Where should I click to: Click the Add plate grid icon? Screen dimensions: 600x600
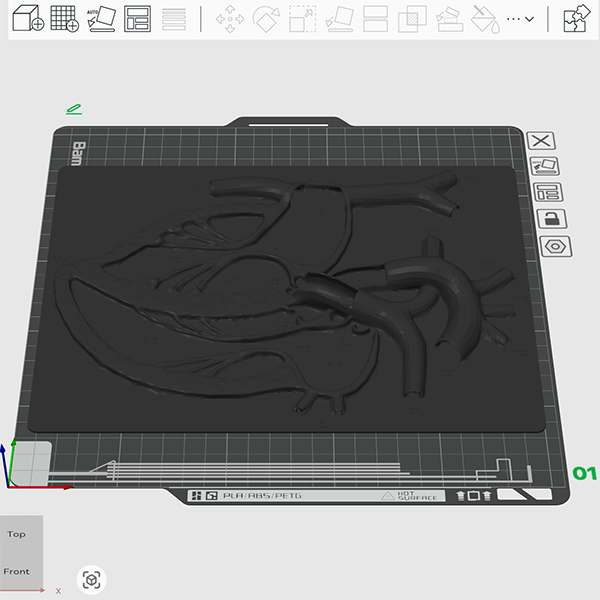pyautogui.click(x=65, y=19)
